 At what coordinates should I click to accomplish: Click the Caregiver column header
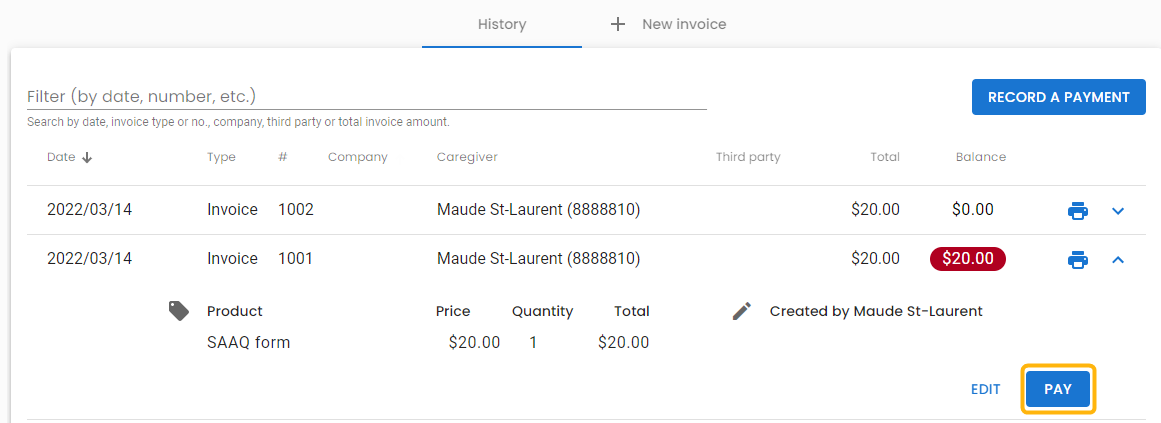coord(467,157)
